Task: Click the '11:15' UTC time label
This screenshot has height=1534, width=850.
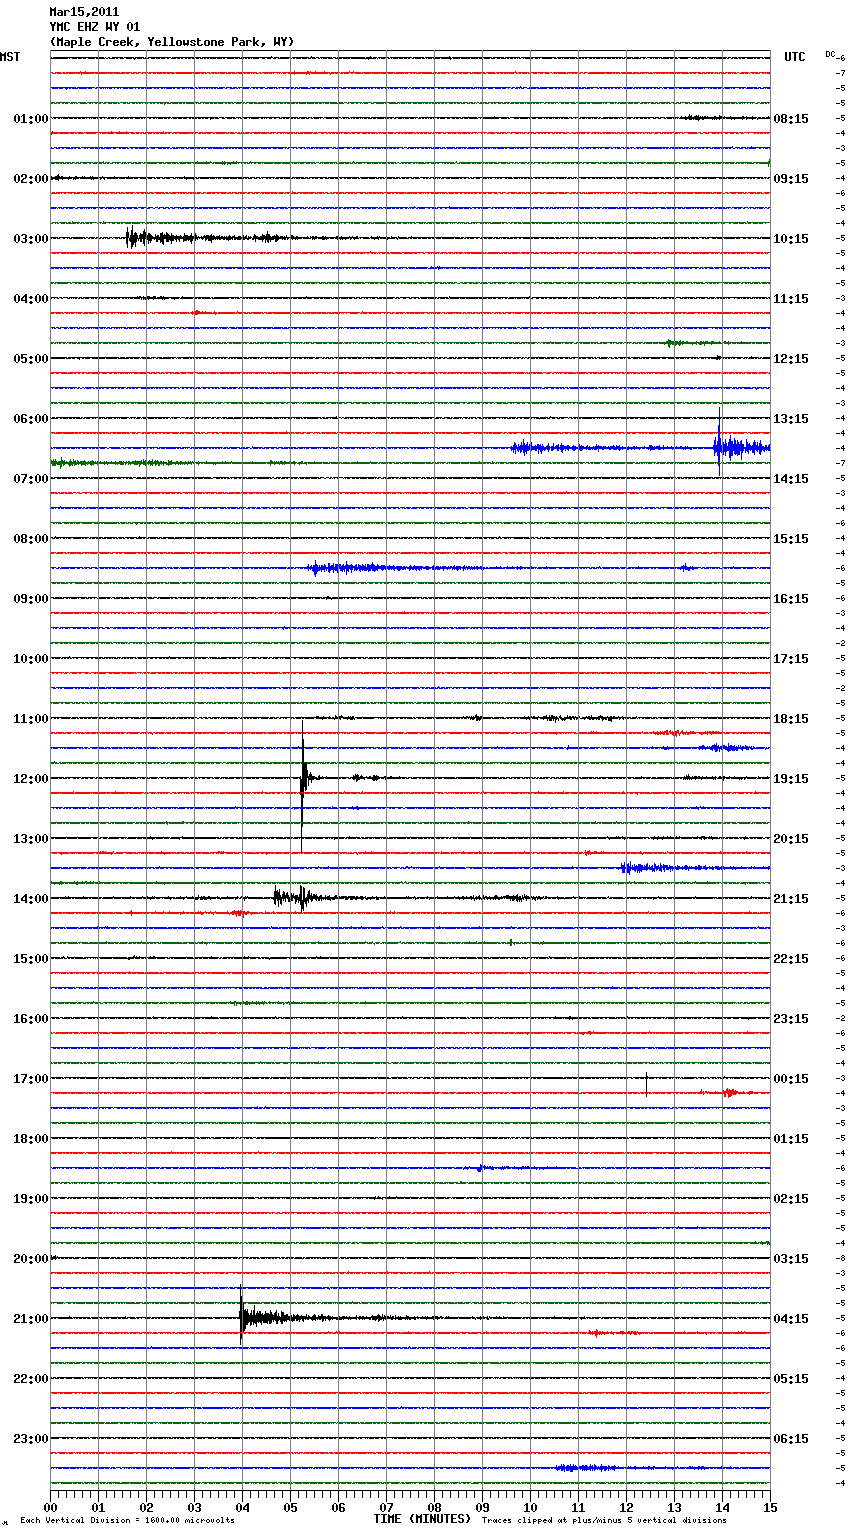Action: click(791, 299)
